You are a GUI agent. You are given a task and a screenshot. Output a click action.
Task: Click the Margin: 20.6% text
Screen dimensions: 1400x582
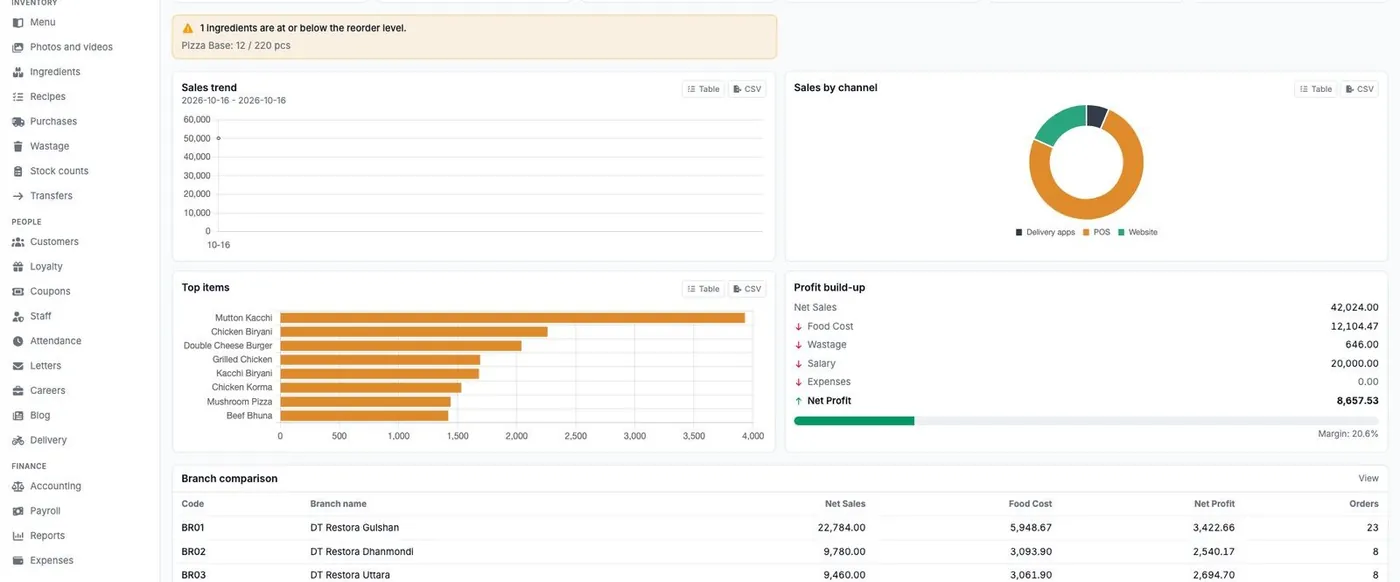coord(1348,434)
